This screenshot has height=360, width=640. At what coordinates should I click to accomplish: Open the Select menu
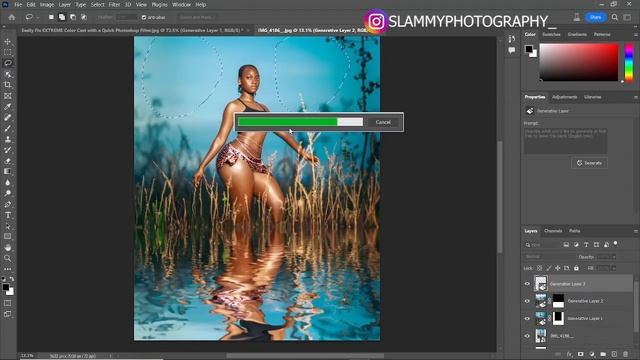(98, 4)
